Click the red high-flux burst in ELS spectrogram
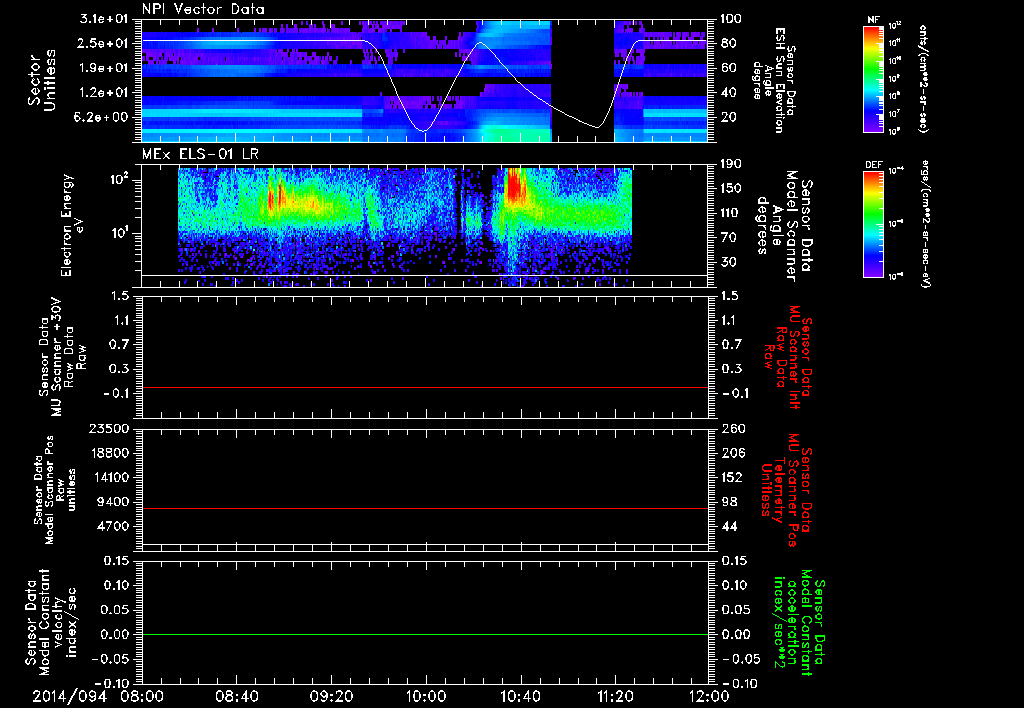The height and width of the screenshot is (708, 1024). [516, 186]
